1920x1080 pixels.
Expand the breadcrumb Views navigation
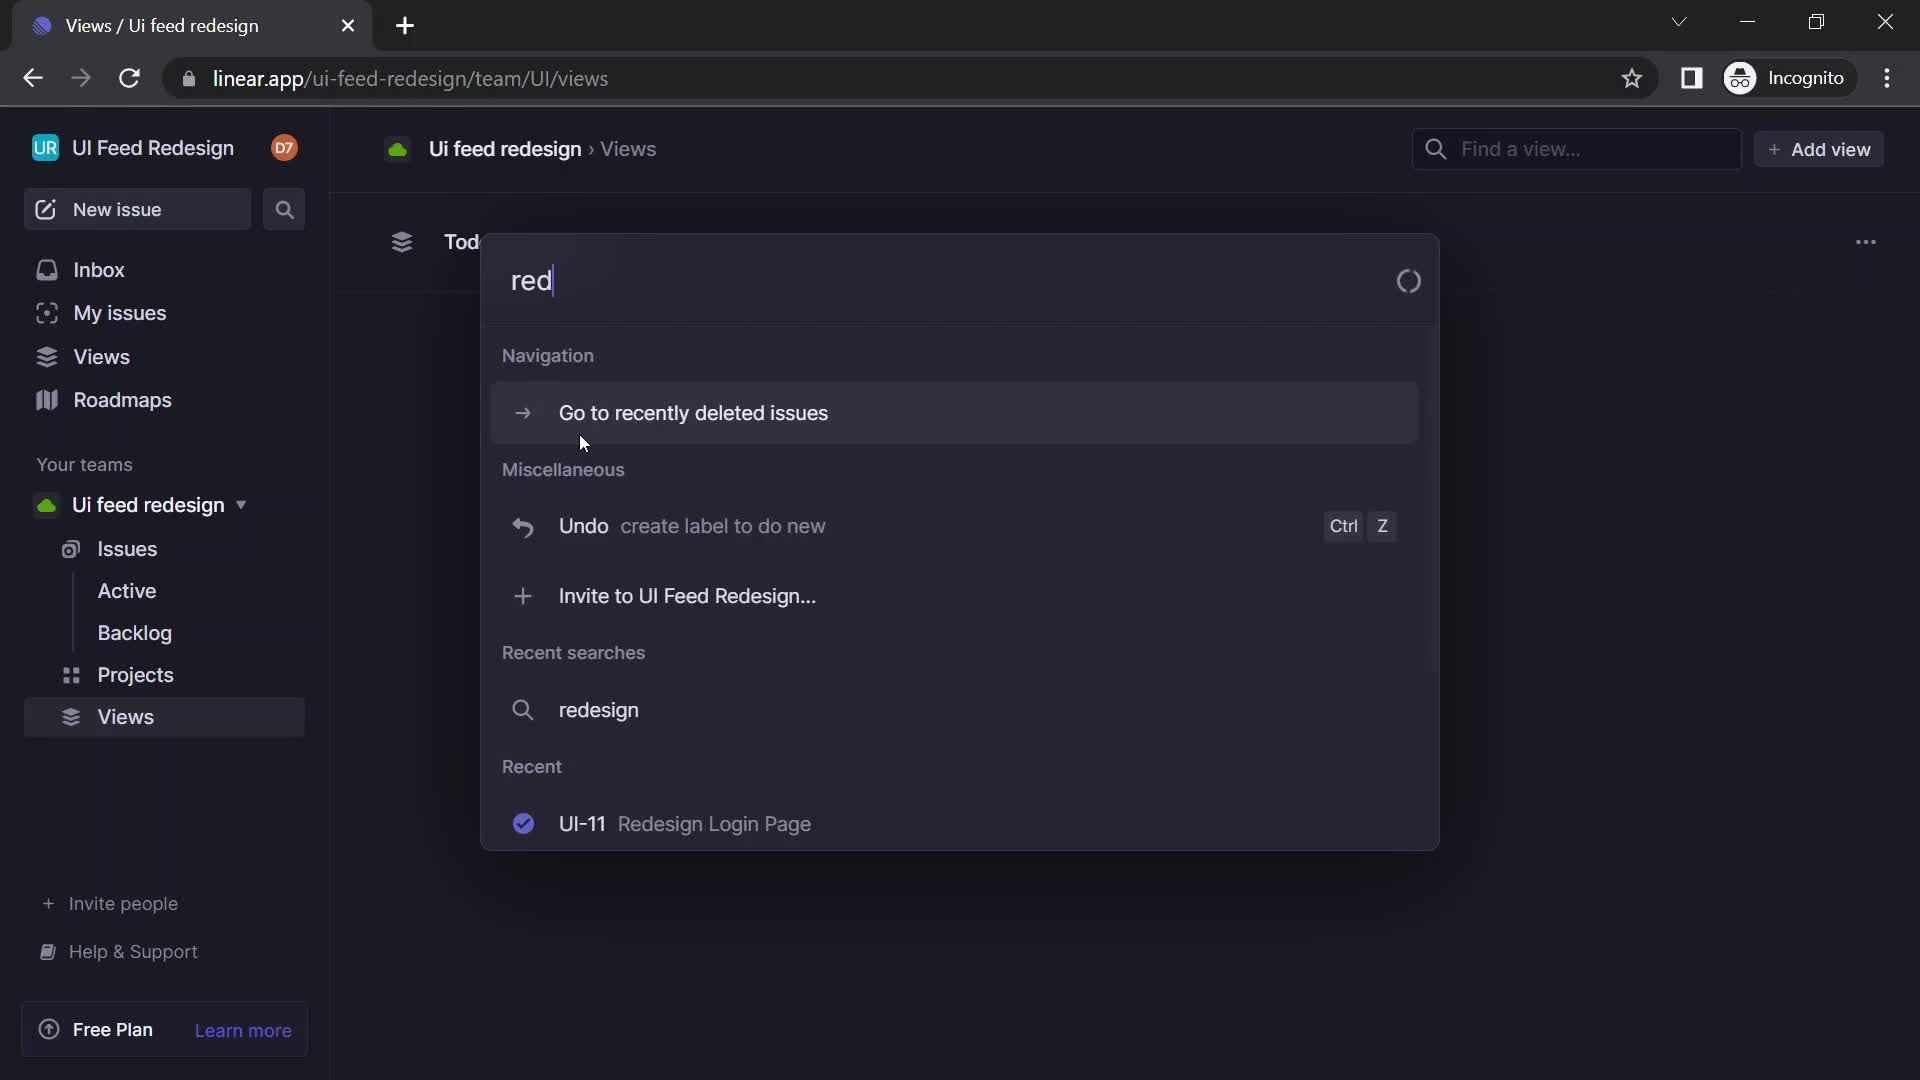tap(629, 148)
